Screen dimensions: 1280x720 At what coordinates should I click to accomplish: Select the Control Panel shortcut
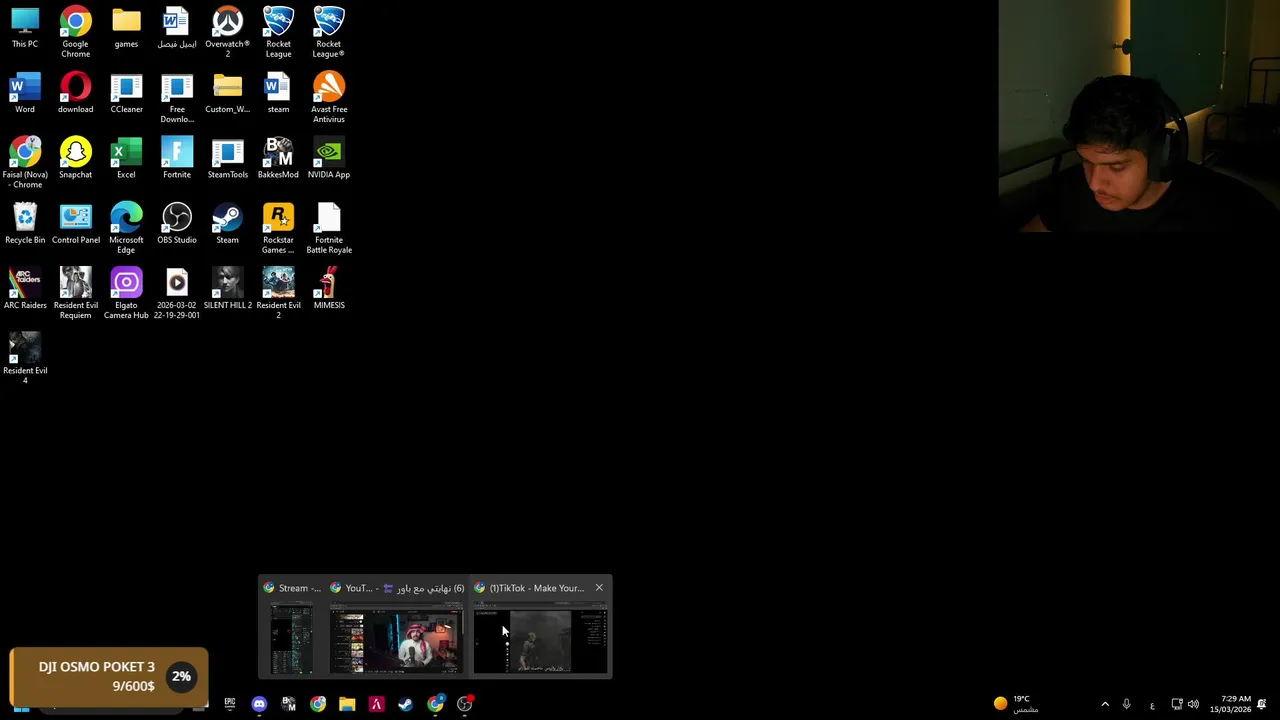point(75,224)
